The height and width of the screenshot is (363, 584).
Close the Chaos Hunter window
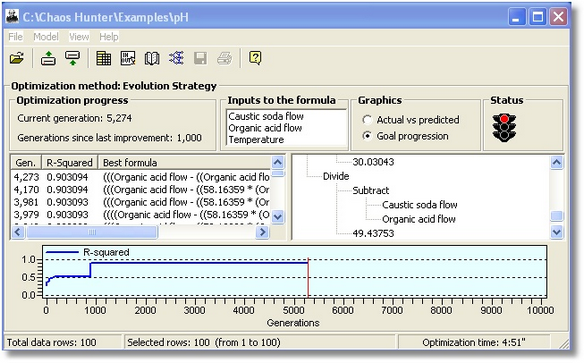tap(558, 17)
